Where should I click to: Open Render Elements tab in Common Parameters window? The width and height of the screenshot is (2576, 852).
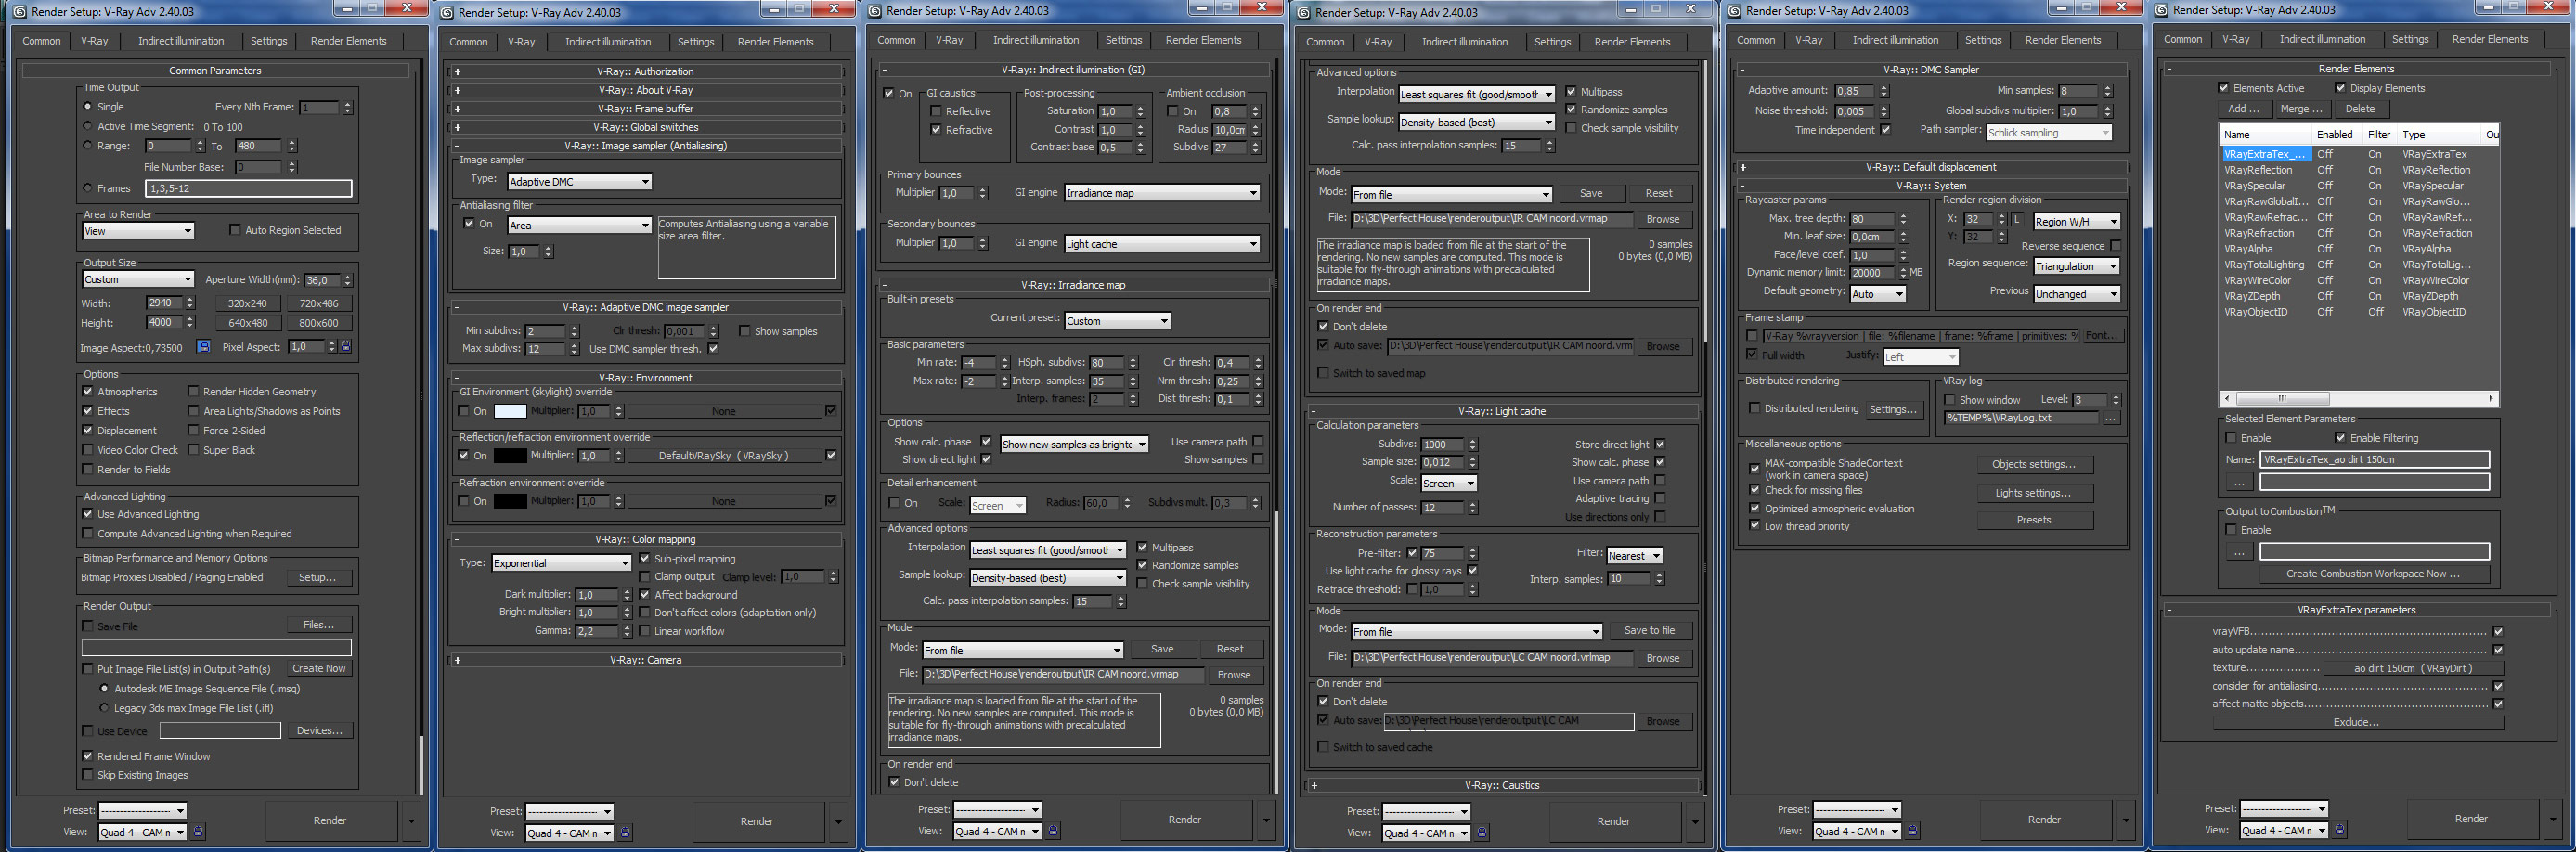tap(348, 41)
